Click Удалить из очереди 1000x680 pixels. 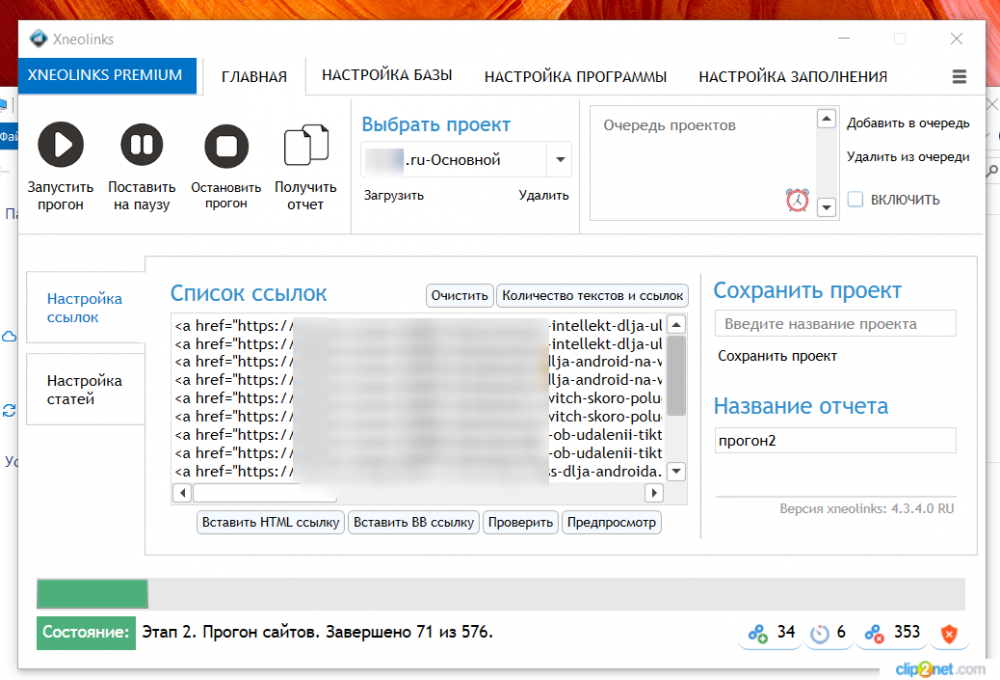pyautogui.click(x=908, y=156)
